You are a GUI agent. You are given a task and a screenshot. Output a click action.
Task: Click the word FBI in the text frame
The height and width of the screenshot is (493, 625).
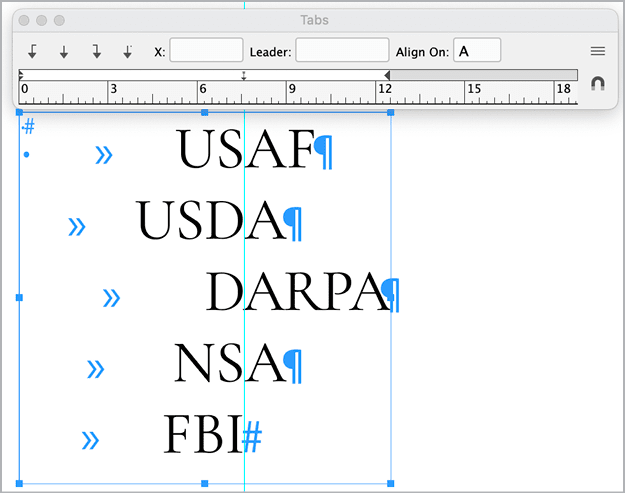pyautogui.click(x=203, y=434)
